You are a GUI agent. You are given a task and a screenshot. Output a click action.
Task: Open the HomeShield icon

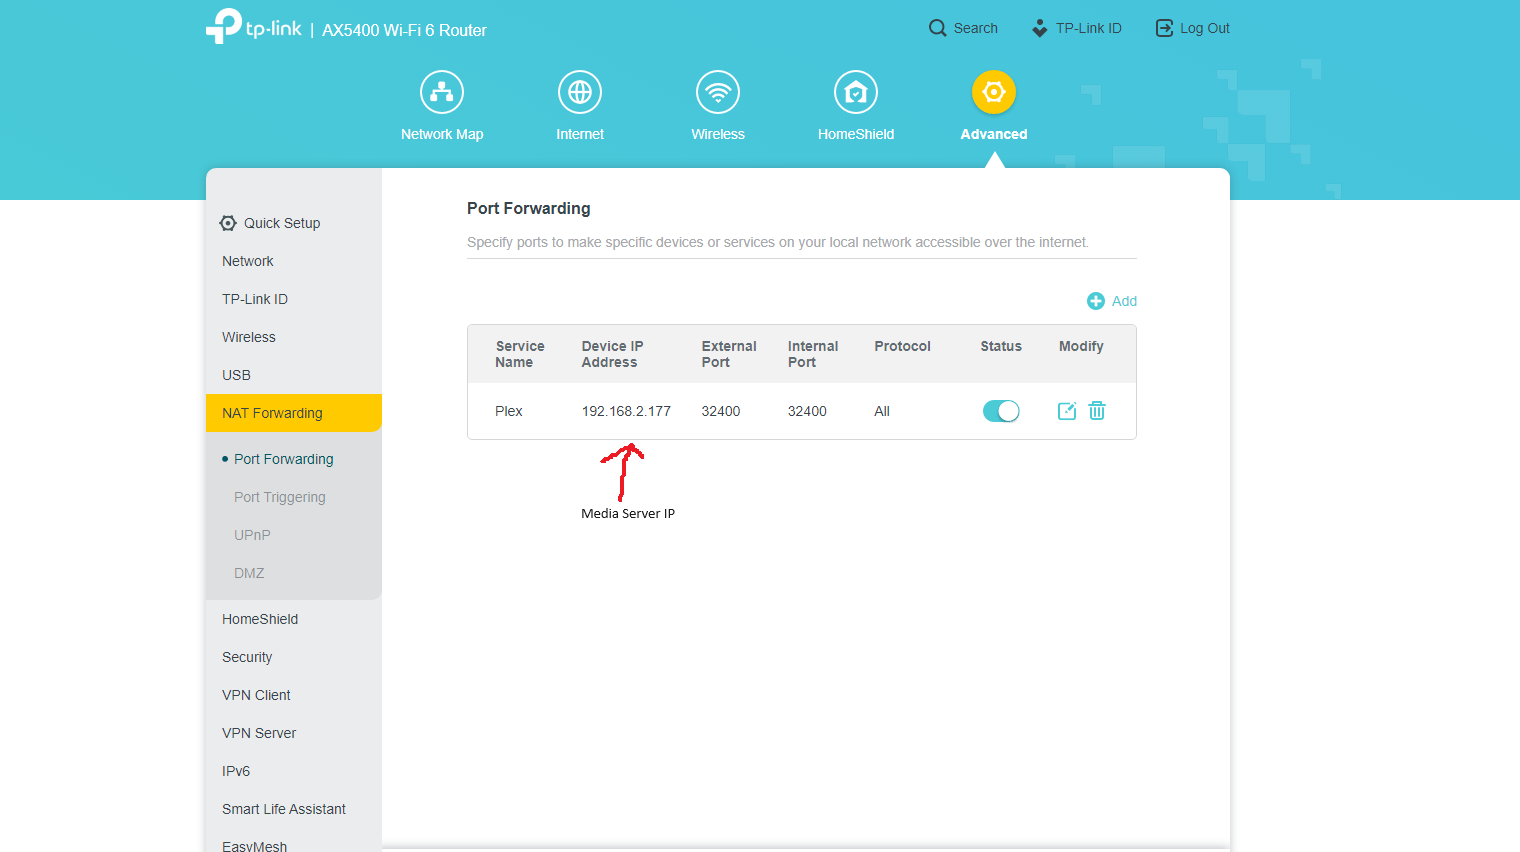(856, 92)
